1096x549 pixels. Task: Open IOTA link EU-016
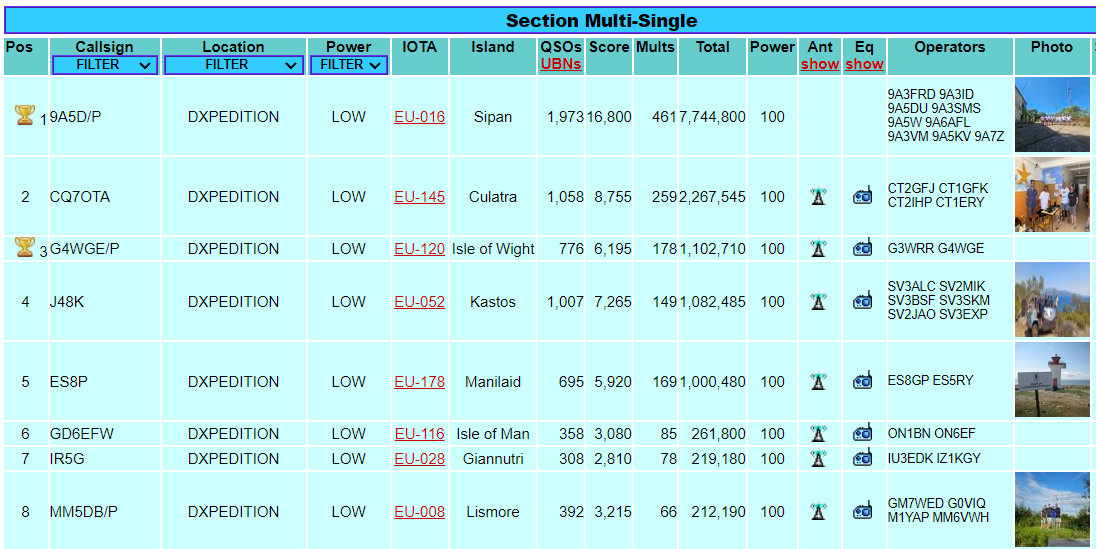(x=419, y=117)
